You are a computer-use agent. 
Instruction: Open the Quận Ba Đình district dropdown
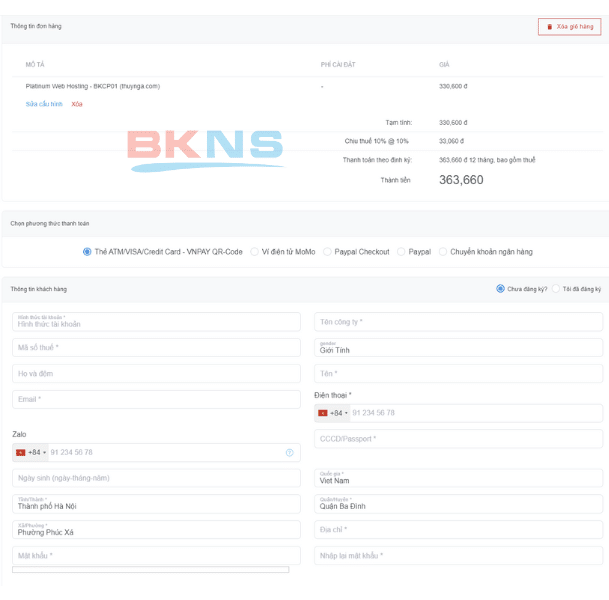coord(458,504)
